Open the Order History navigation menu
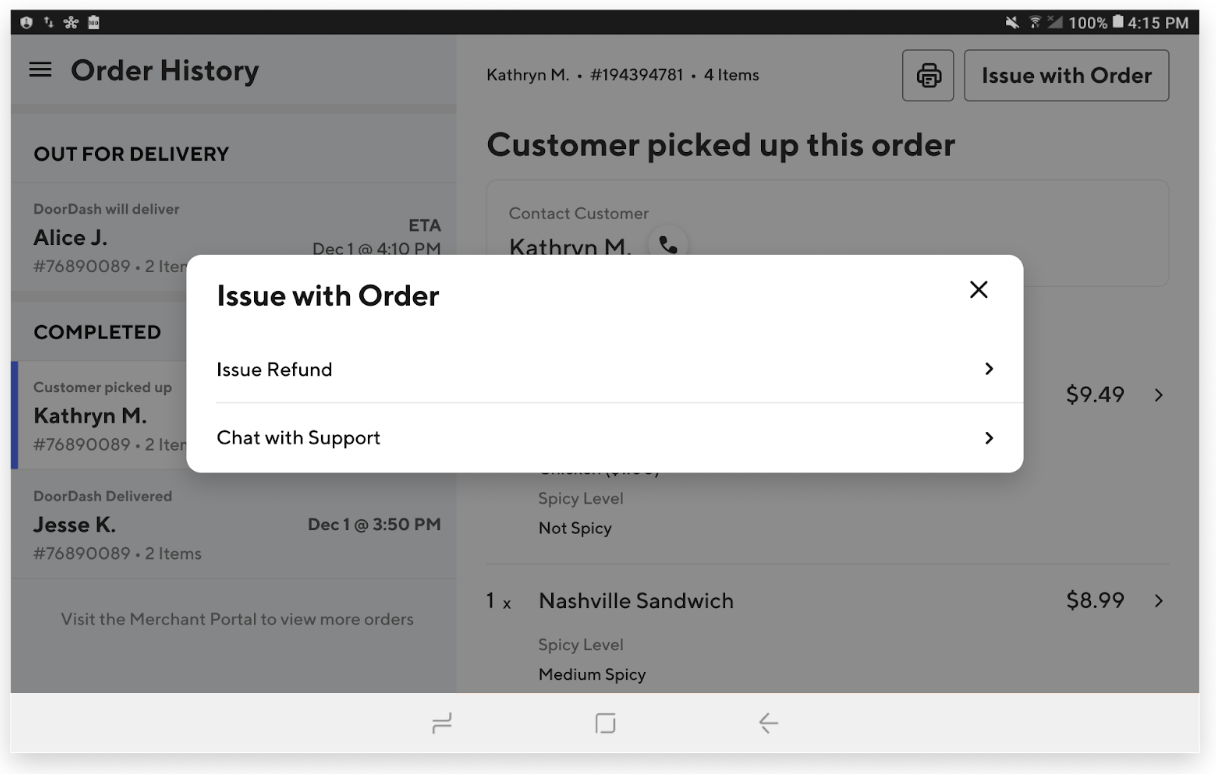 (x=40, y=70)
